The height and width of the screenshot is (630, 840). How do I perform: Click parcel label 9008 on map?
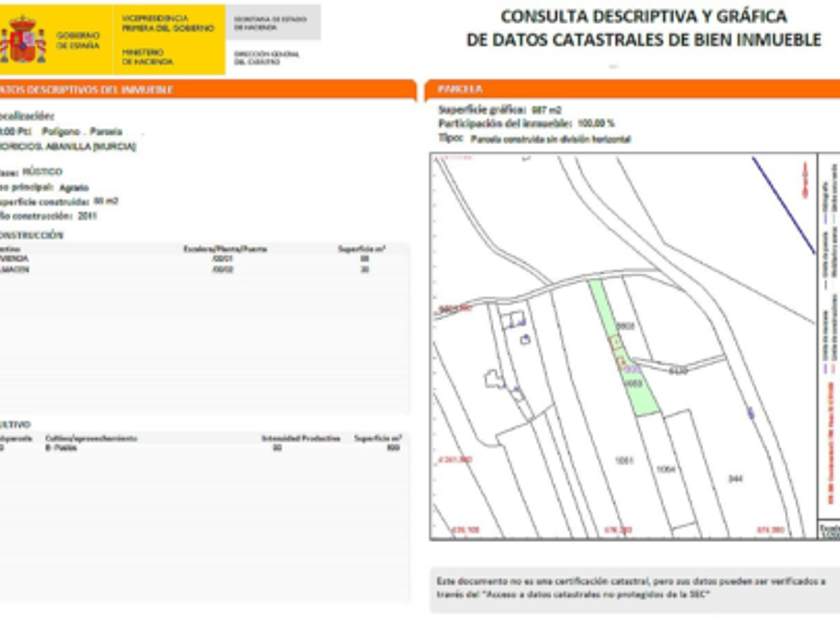tap(626, 326)
